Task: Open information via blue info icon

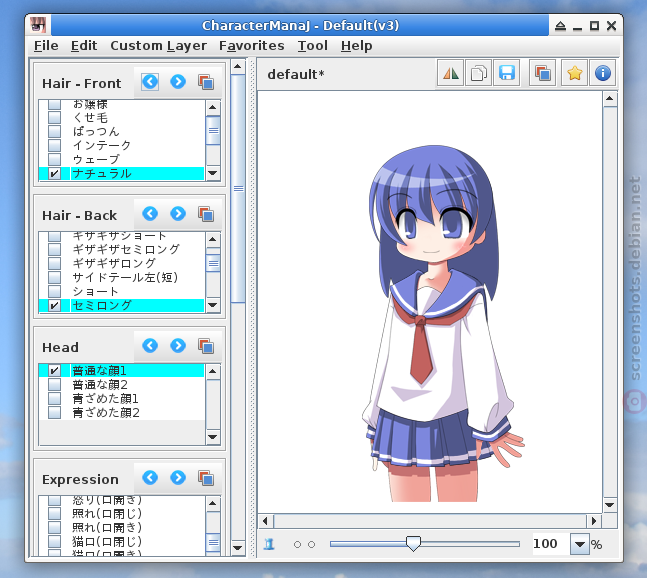Action: (603, 73)
